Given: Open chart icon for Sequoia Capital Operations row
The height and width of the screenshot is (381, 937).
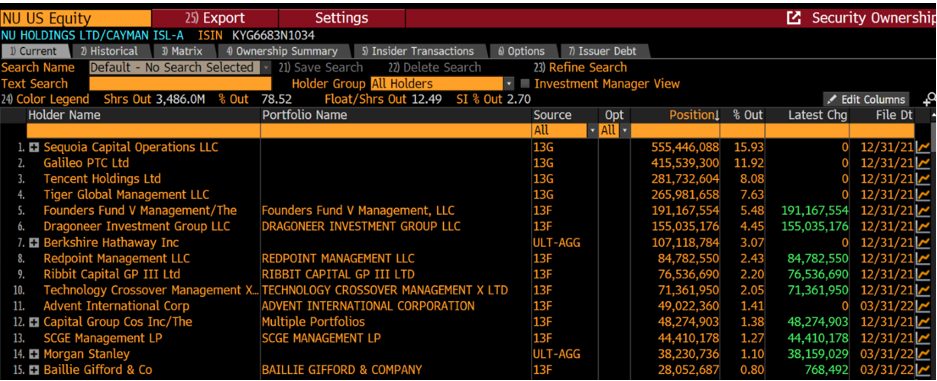Looking at the screenshot, I should click(923, 147).
